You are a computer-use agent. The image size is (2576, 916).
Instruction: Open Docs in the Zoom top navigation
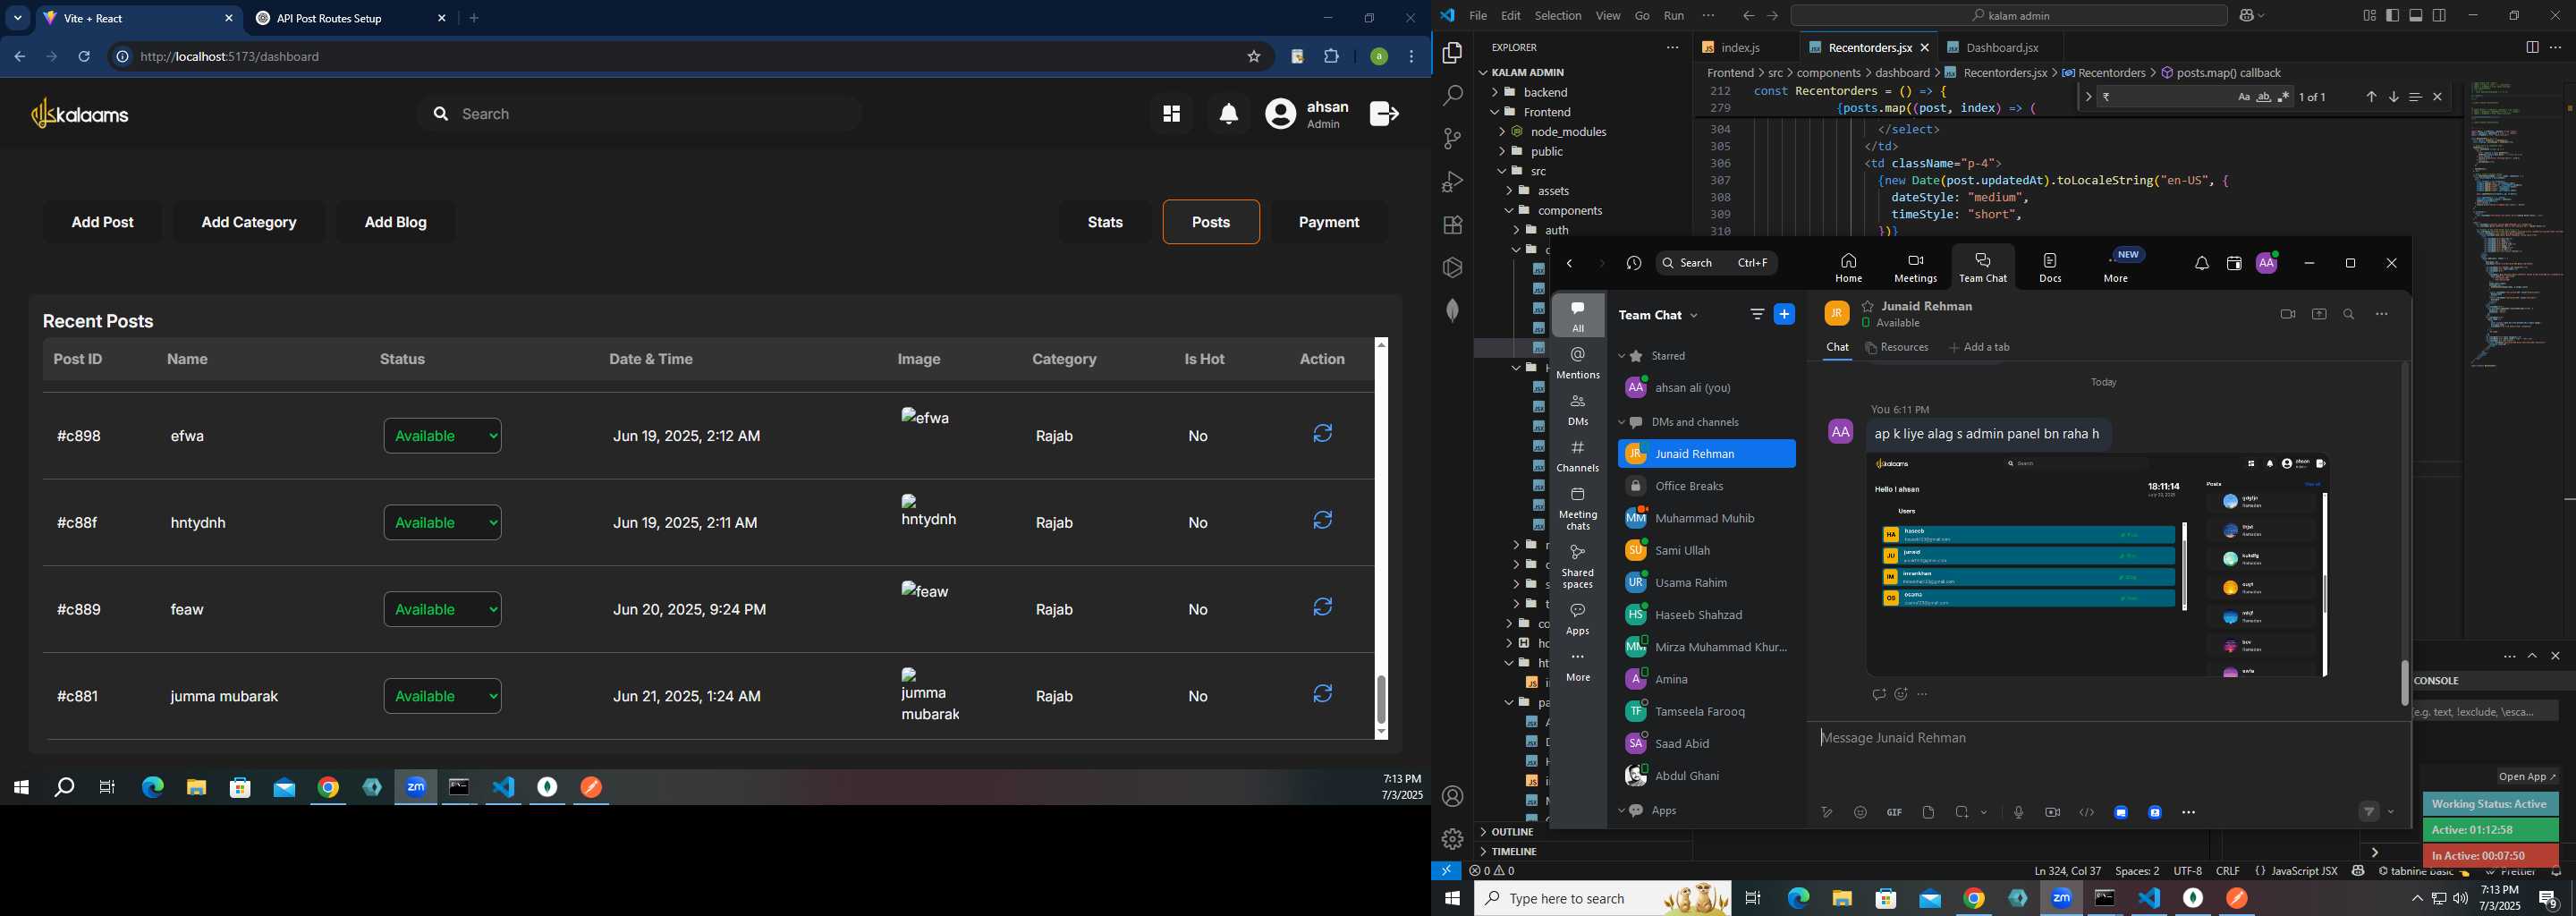tap(2050, 267)
